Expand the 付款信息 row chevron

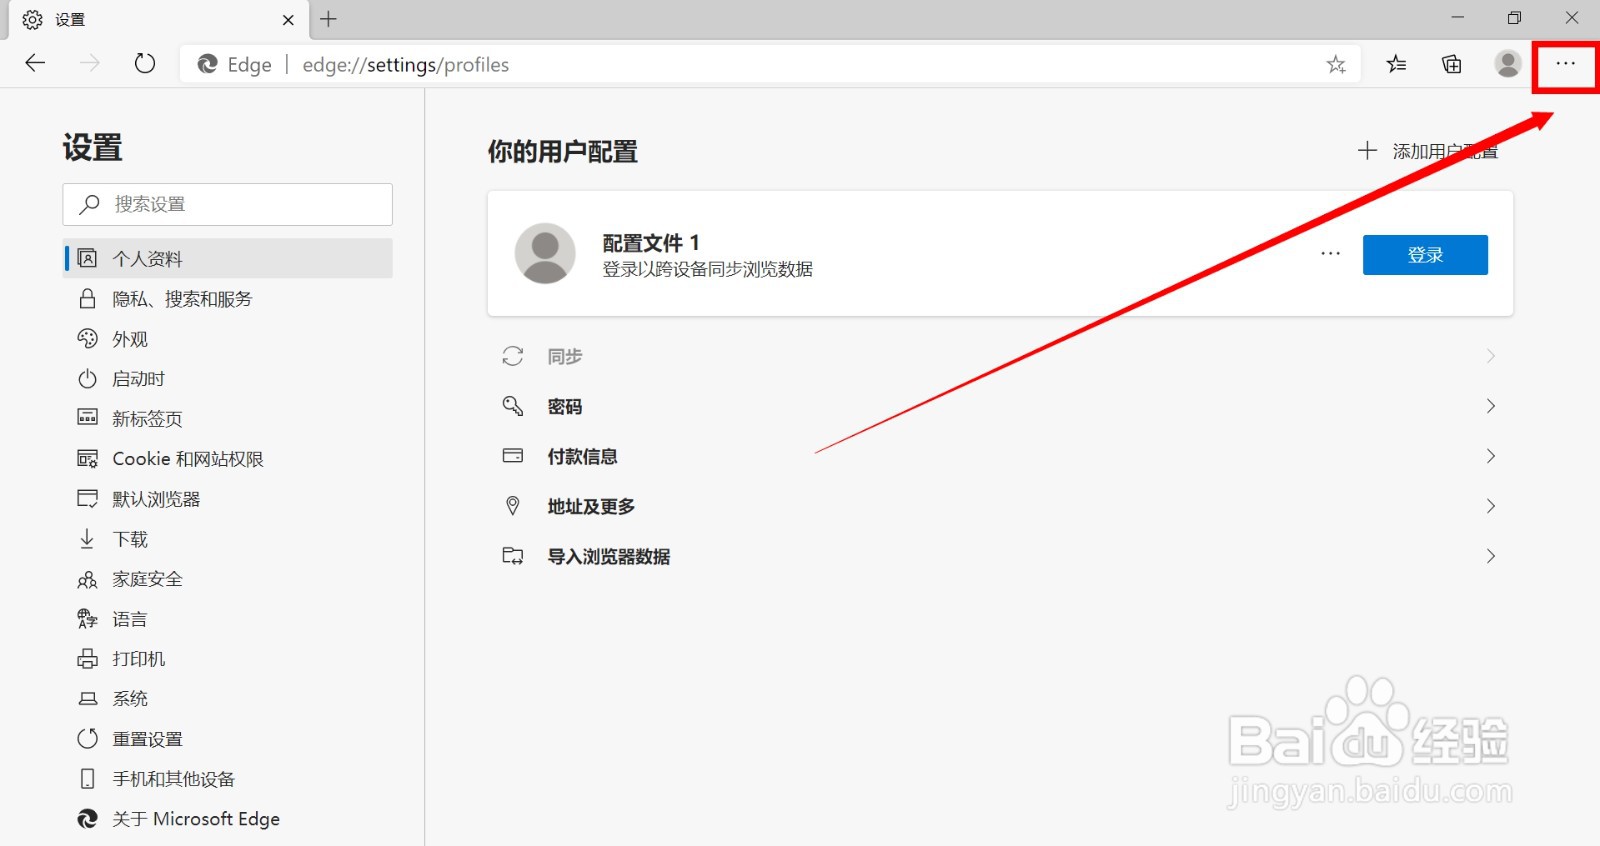(x=1490, y=456)
